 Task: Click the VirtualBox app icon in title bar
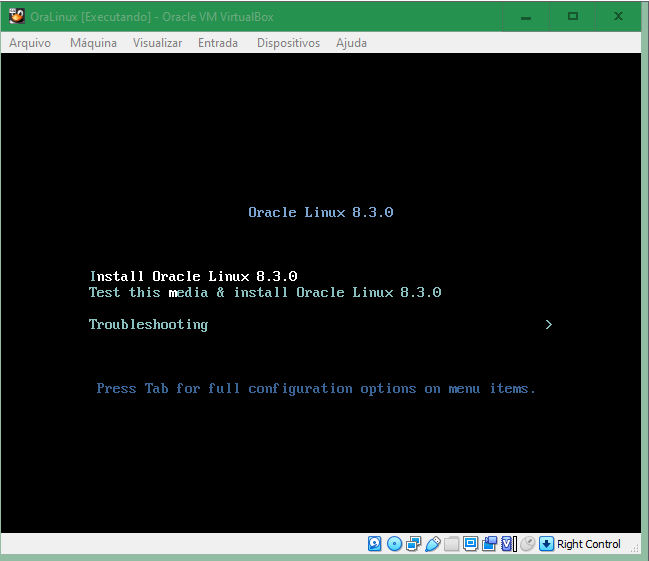tap(17, 16)
